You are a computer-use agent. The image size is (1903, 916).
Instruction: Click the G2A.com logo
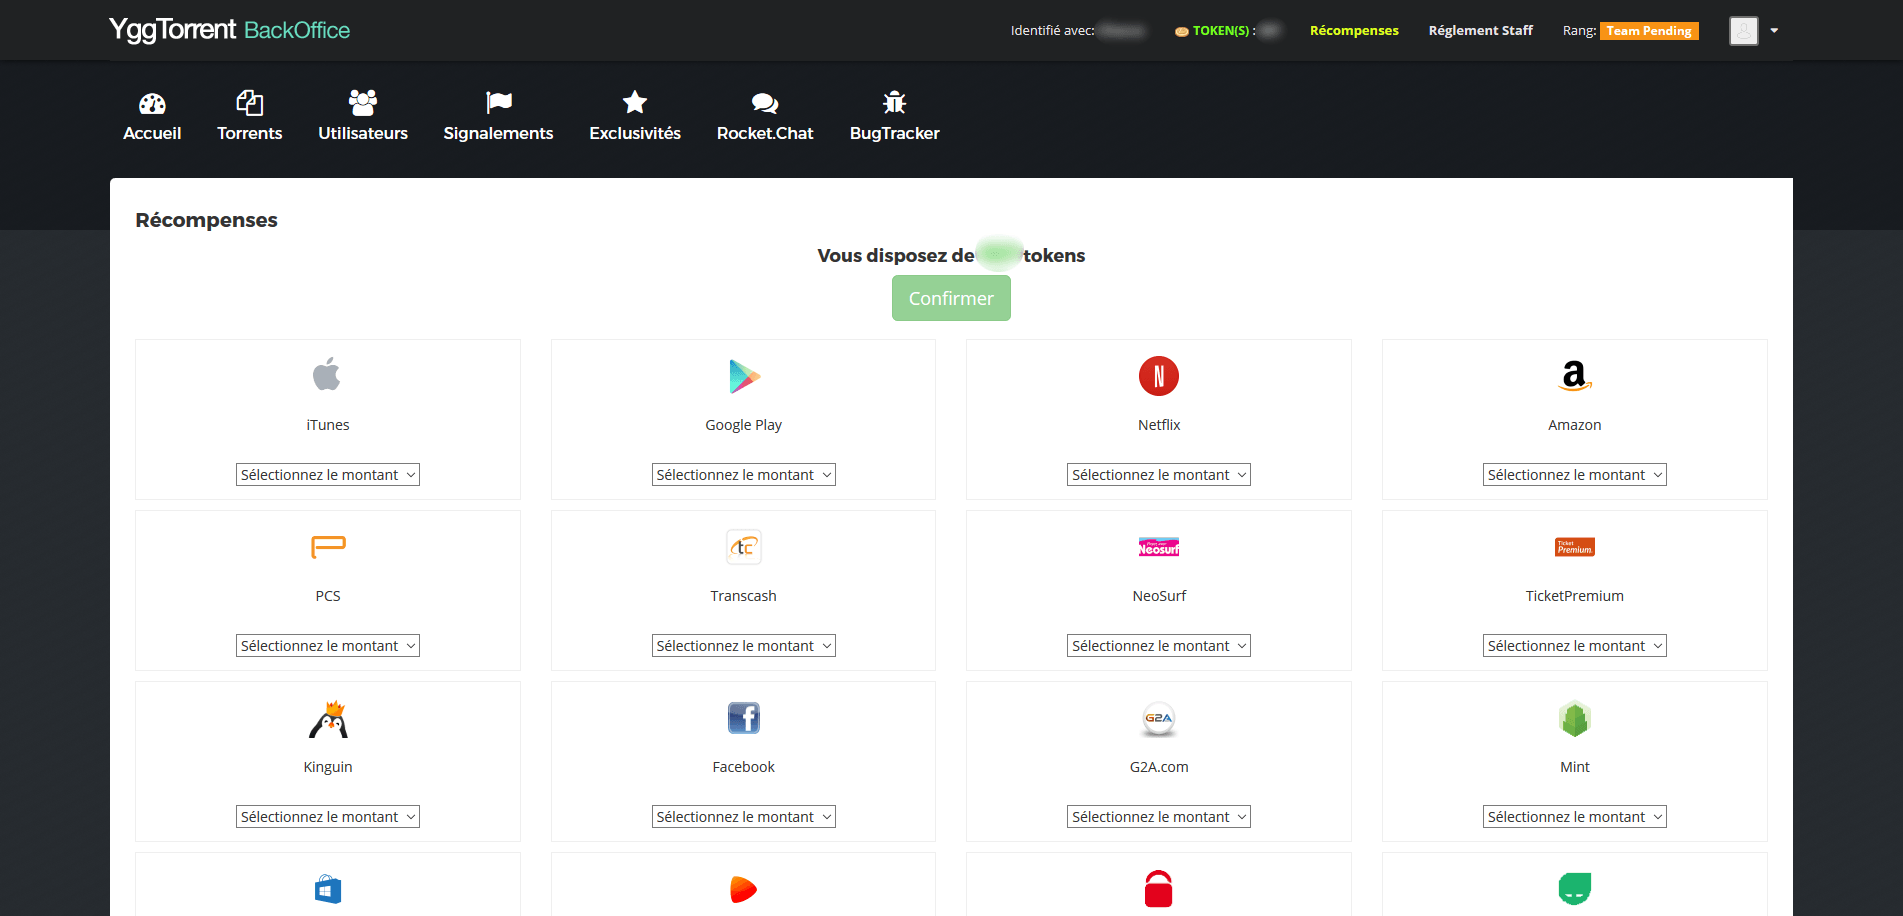coord(1159,718)
